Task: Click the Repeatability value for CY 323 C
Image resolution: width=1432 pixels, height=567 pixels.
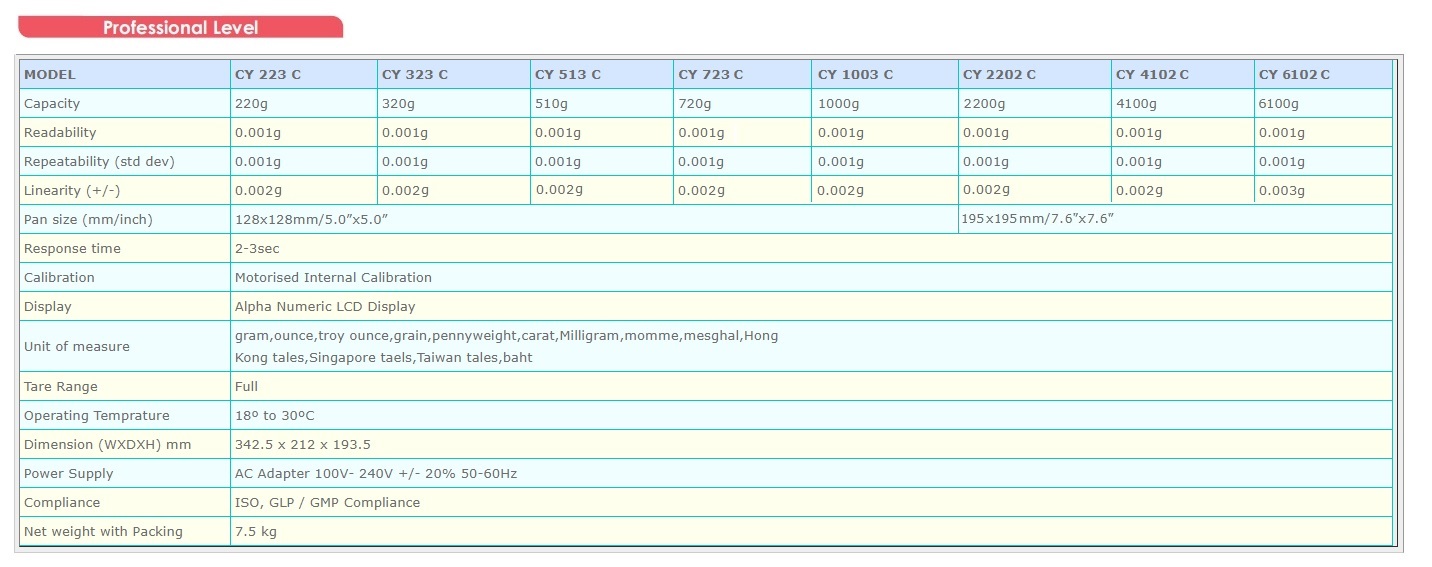Action: pyautogui.click(x=405, y=162)
